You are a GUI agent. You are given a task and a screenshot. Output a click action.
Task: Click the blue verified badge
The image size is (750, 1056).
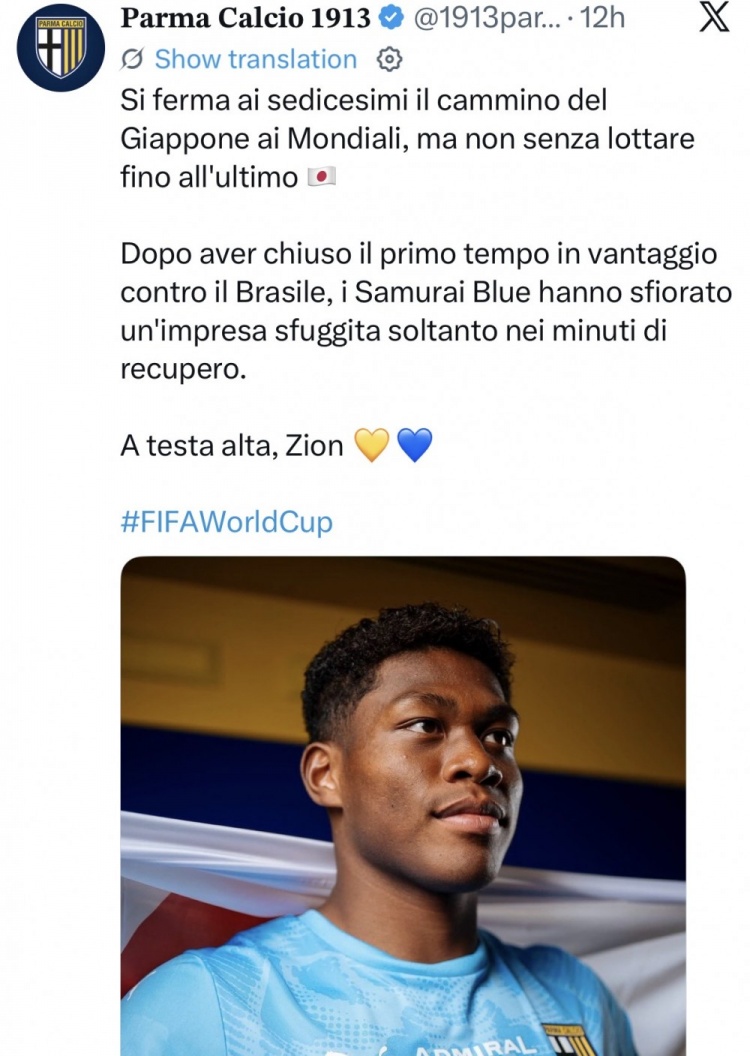pyautogui.click(x=391, y=18)
